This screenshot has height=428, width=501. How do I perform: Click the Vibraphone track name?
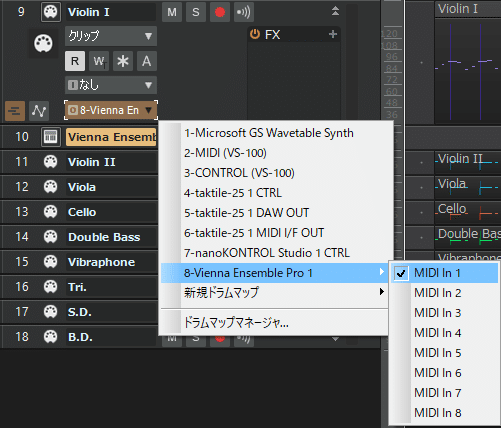[x=101, y=262]
